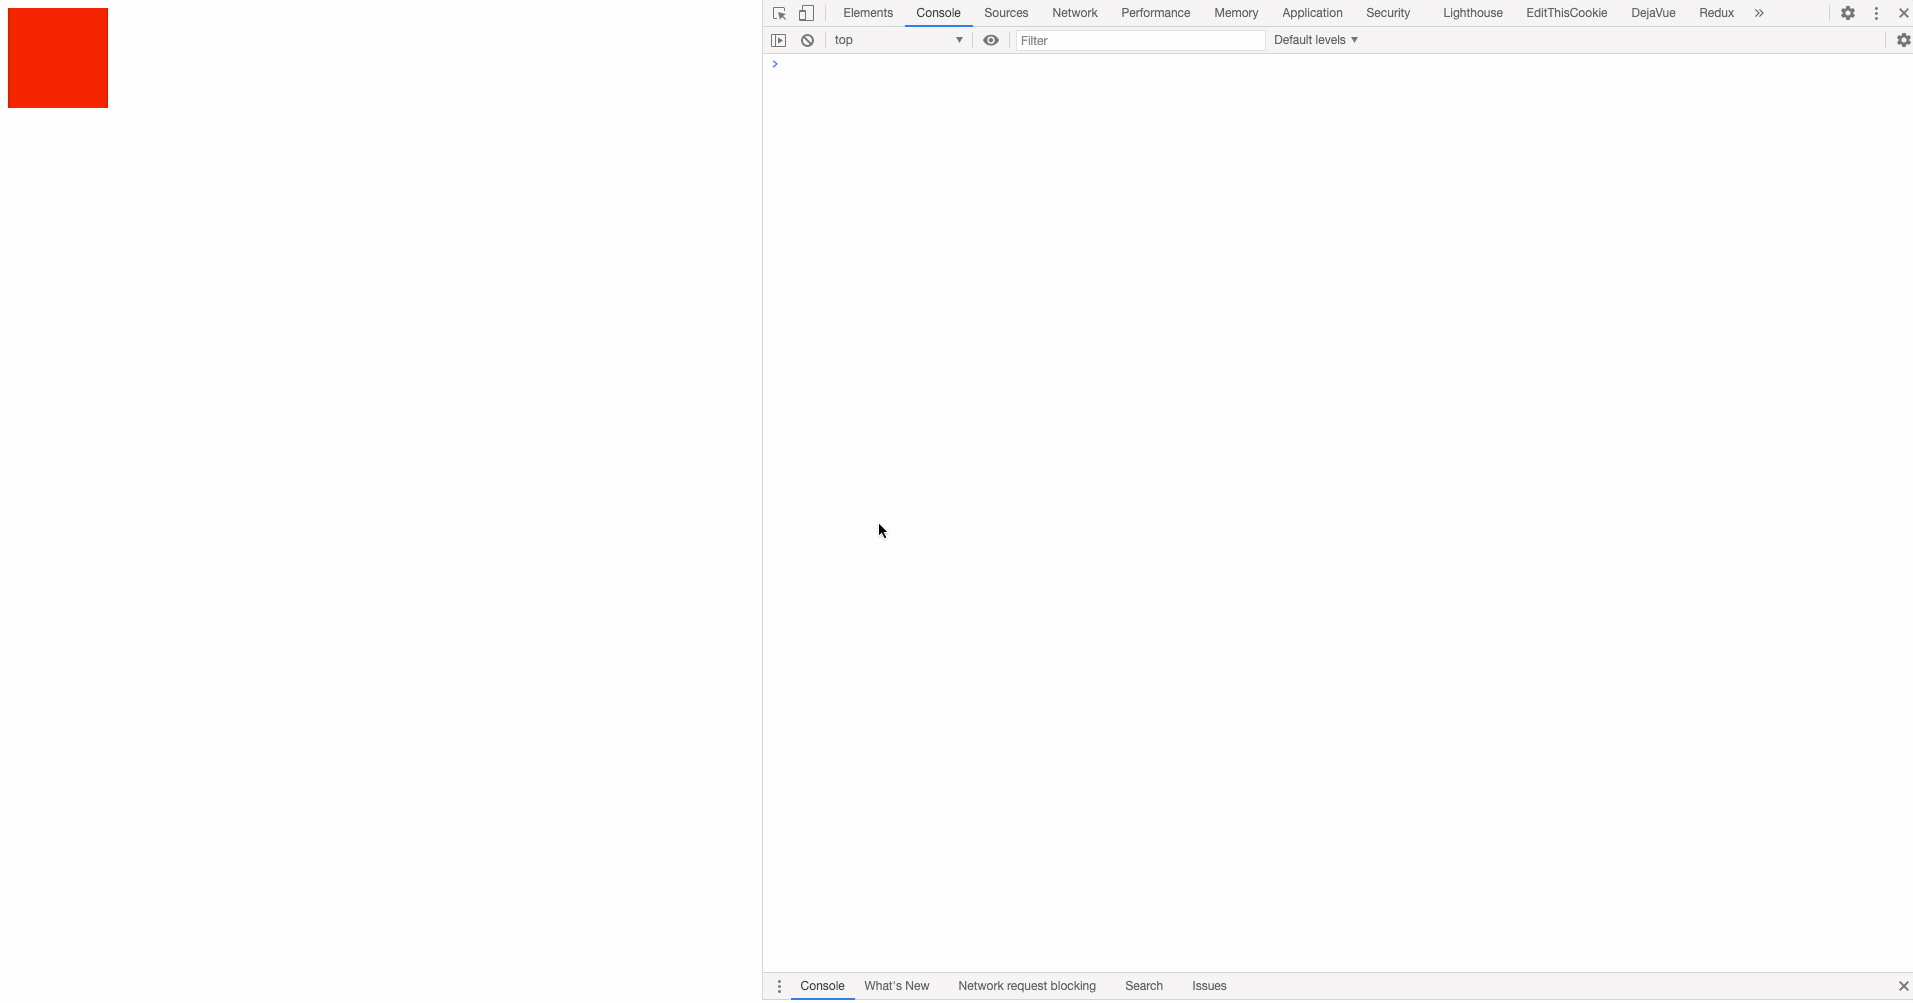Open DevTools settings gear in top bar
The width and height of the screenshot is (1913, 1003).
pyautogui.click(x=1847, y=13)
